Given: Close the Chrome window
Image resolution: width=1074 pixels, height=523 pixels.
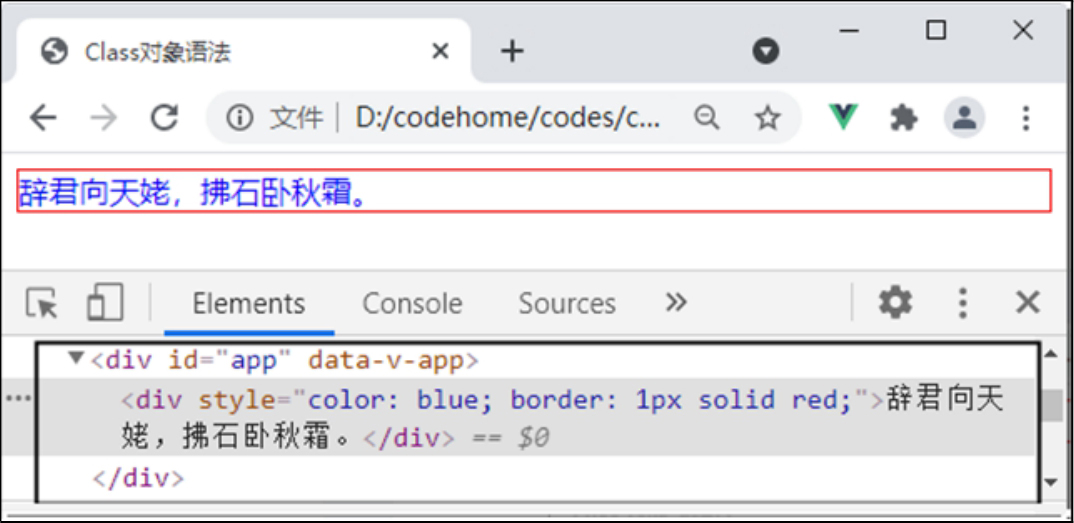Looking at the screenshot, I should 1023,30.
